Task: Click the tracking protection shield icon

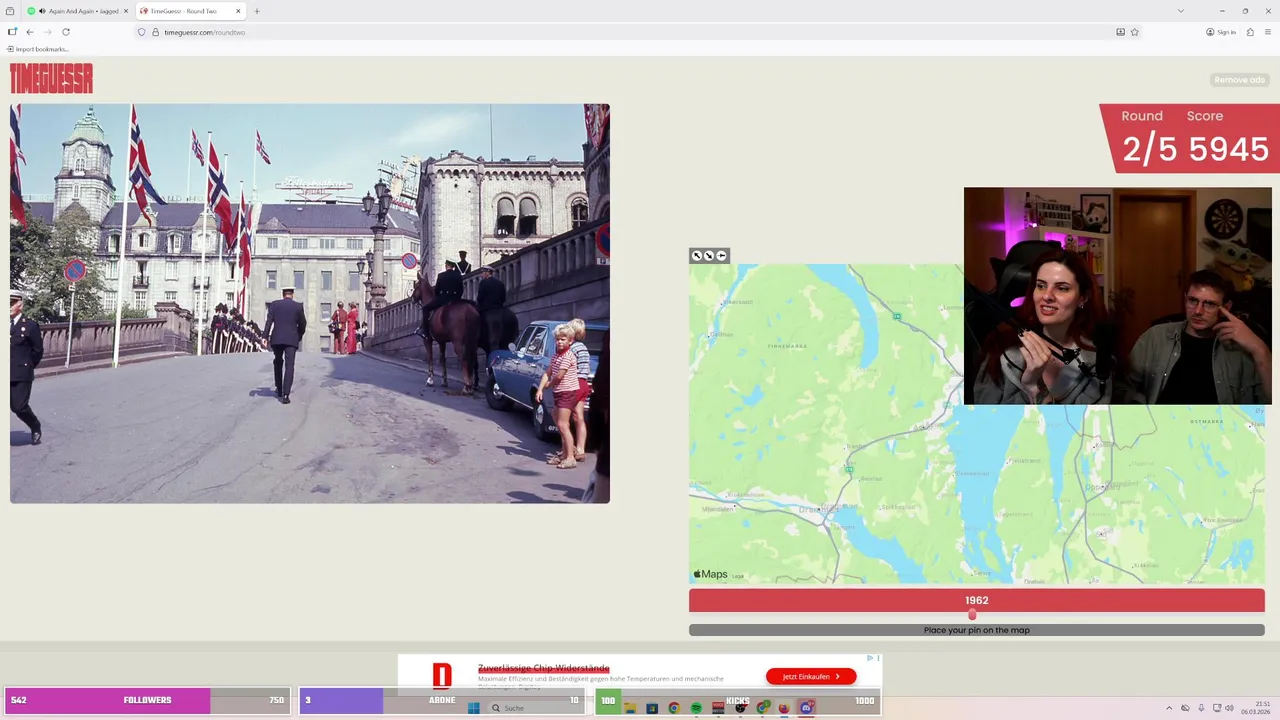Action: (141, 32)
